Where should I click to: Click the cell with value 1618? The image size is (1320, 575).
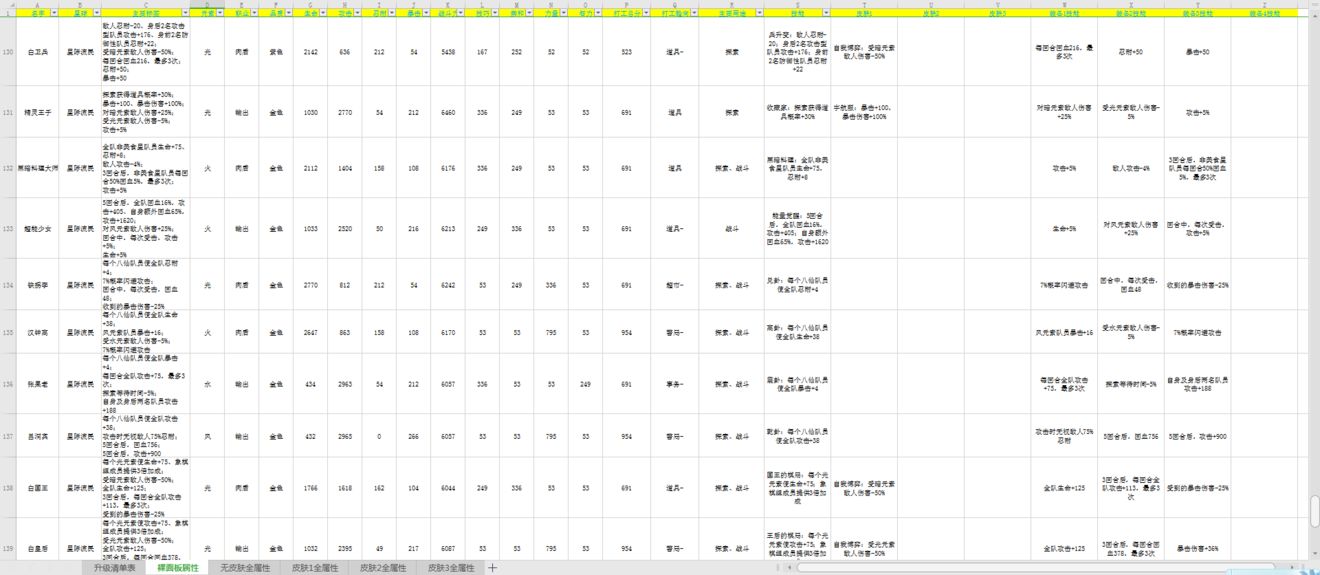(x=345, y=488)
